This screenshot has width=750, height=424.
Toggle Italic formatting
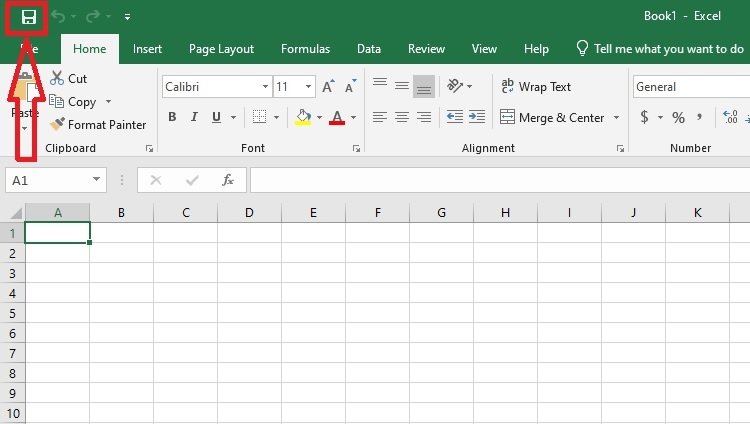tap(194, 117)
